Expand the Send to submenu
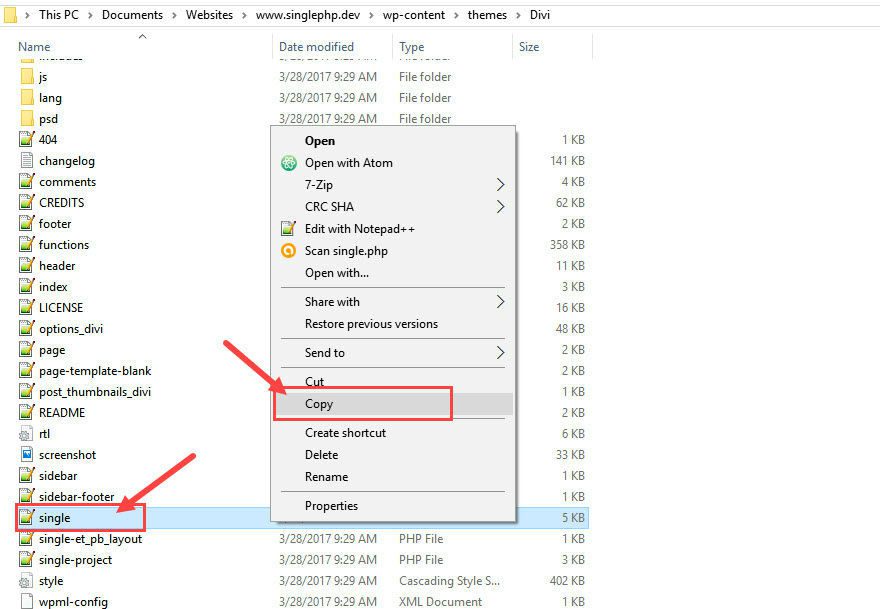880x609 pixels. coord(500,353)
